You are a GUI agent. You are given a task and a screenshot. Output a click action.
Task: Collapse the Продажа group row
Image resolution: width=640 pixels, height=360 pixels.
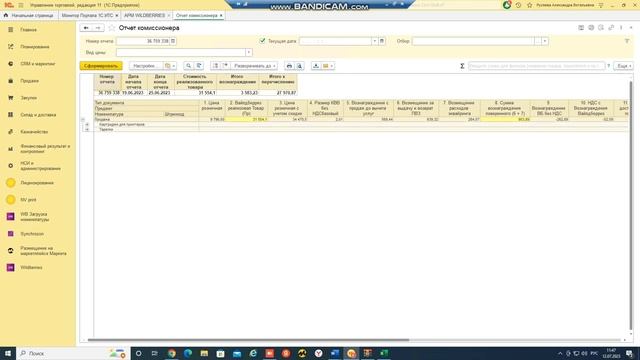tap(83, 120)
